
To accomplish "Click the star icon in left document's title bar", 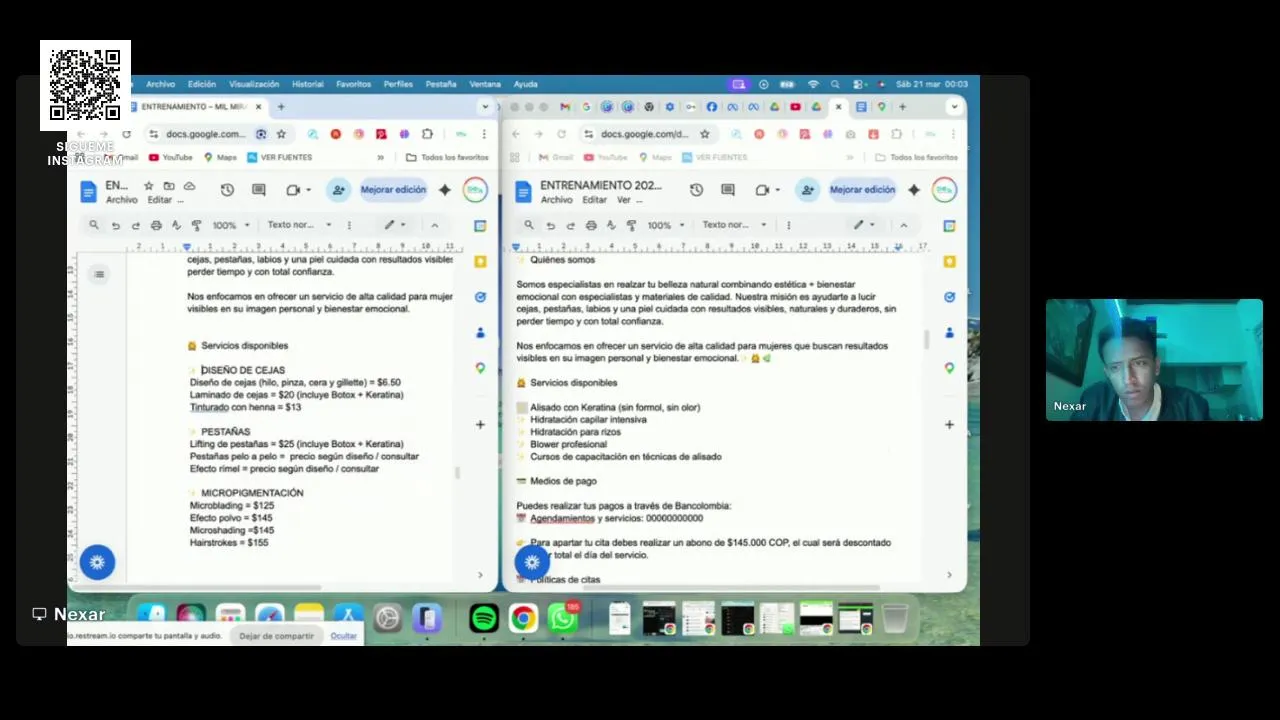I will (149, 186).
